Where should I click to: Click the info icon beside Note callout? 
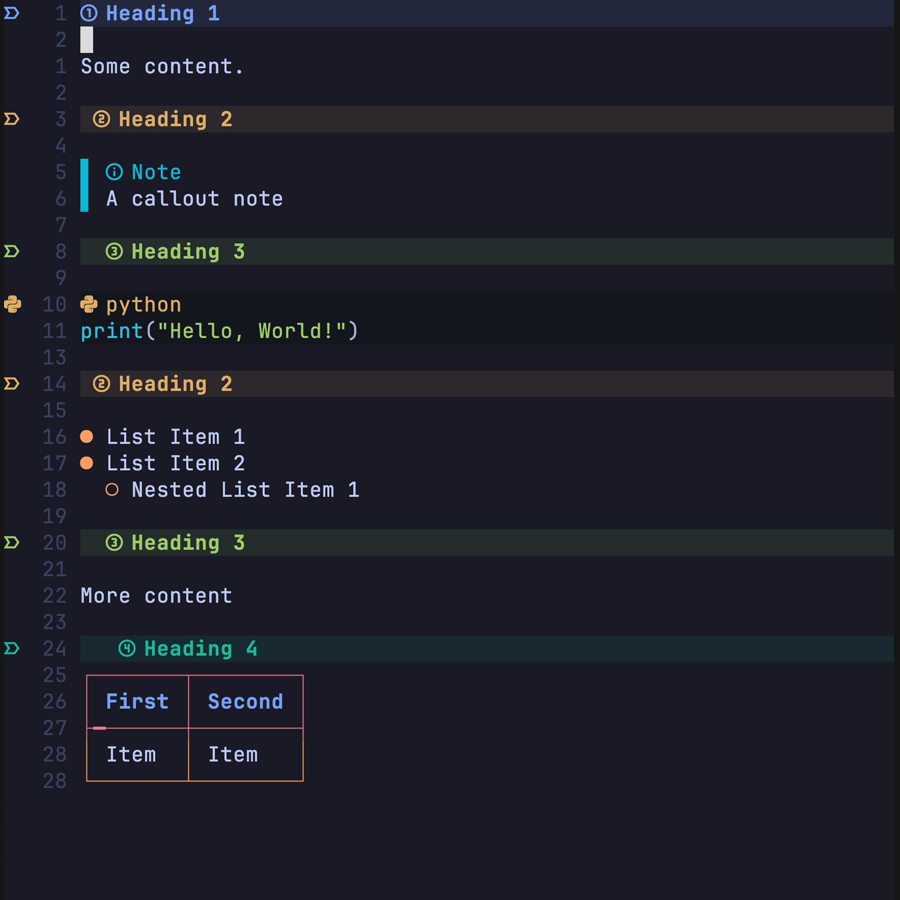point(114,172)
